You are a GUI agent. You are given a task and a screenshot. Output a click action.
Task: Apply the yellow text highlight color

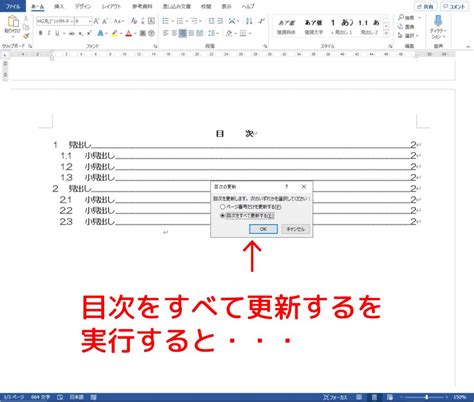point(114,33)
